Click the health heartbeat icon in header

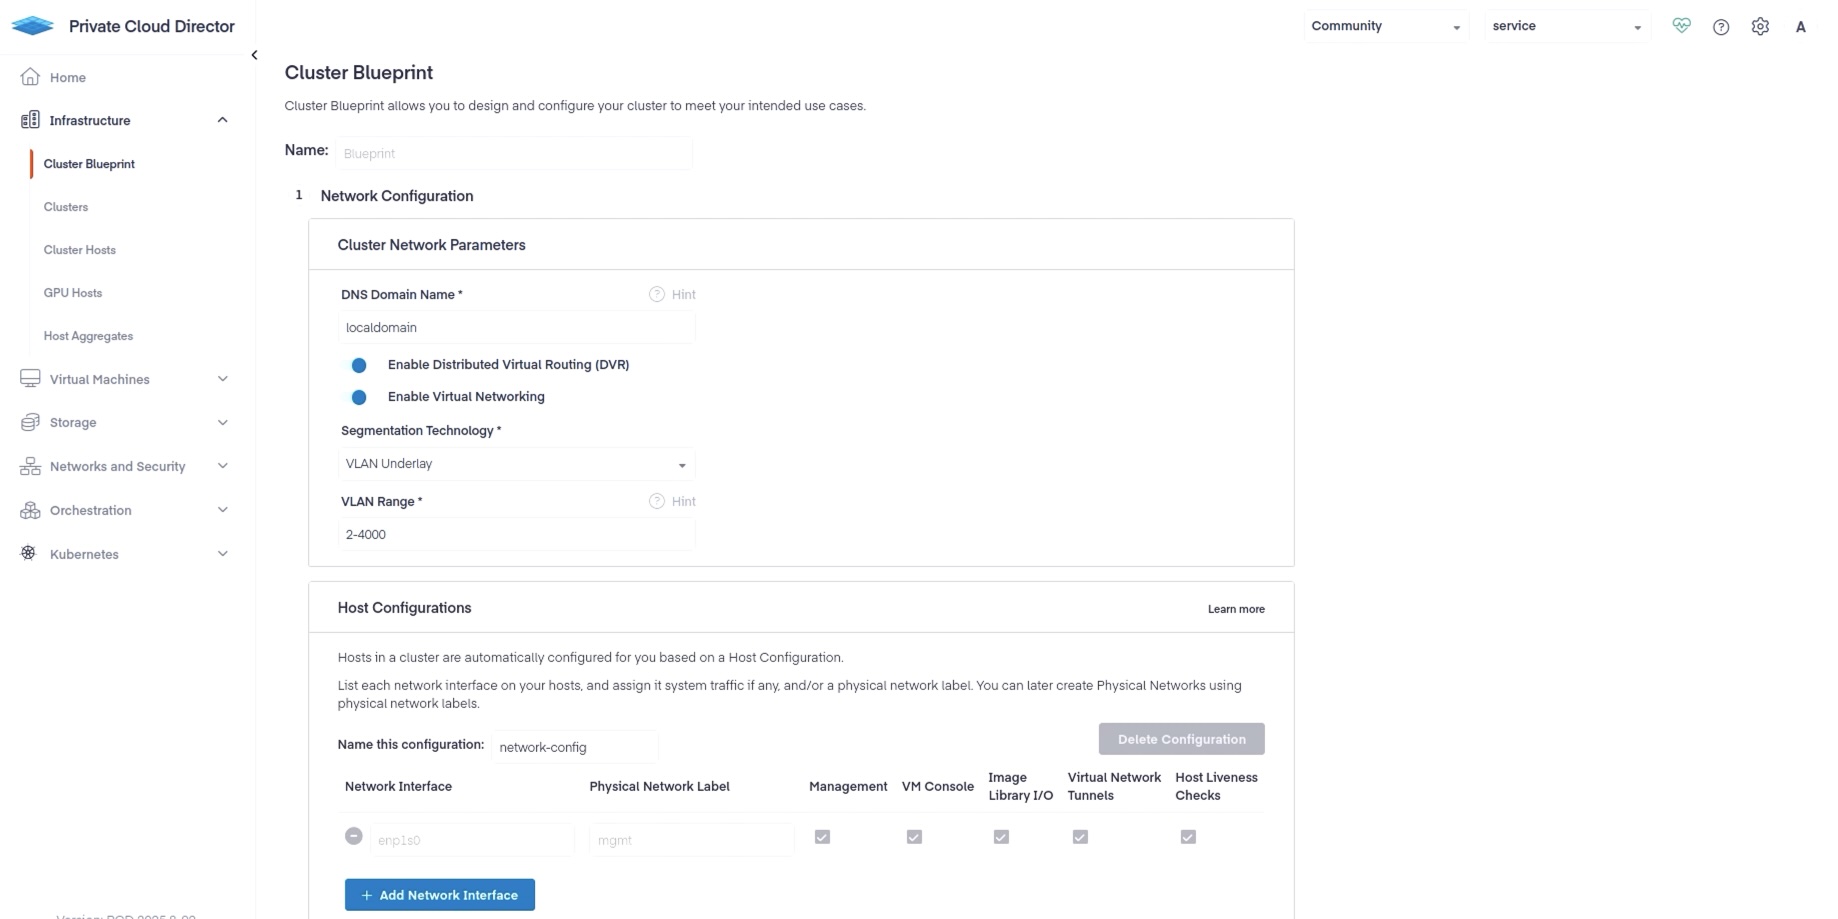pyautogui.click(x=1681, y=27)
